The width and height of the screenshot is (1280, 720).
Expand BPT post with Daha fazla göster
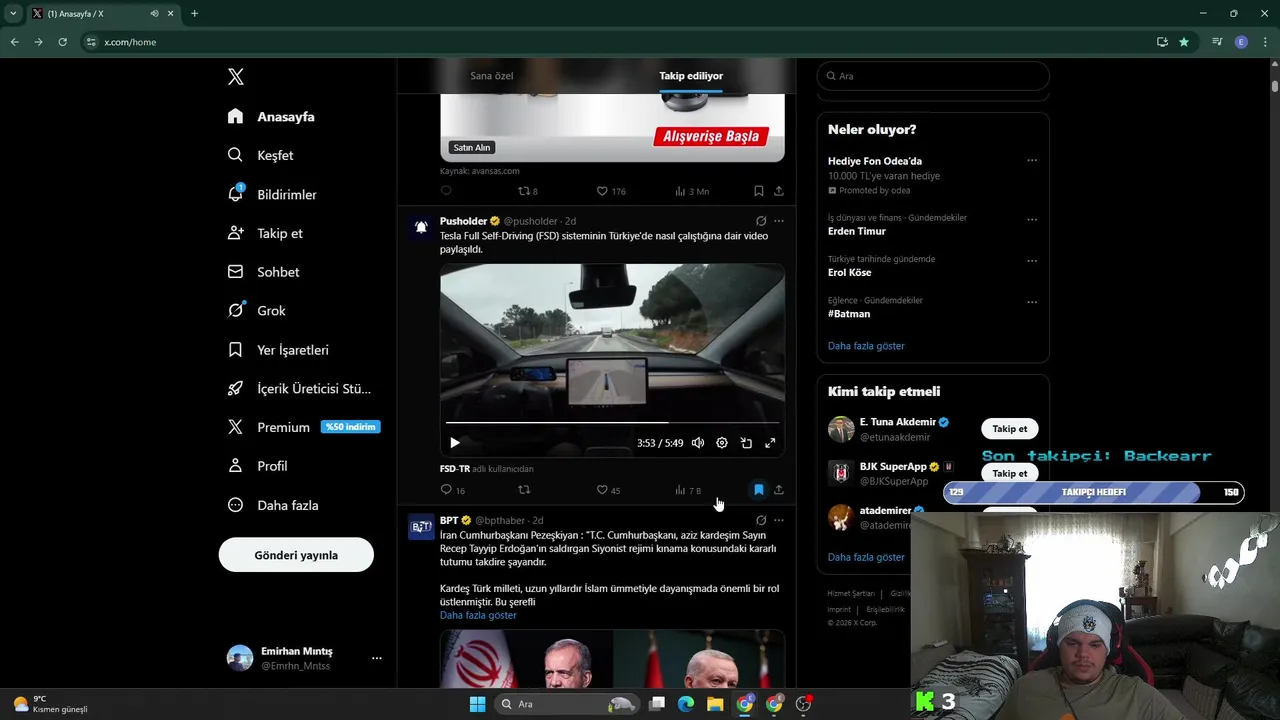coord(478,615)
